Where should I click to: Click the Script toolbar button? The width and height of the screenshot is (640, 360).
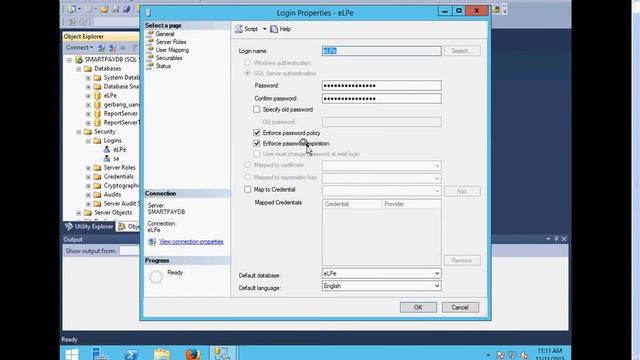point(247,29)
